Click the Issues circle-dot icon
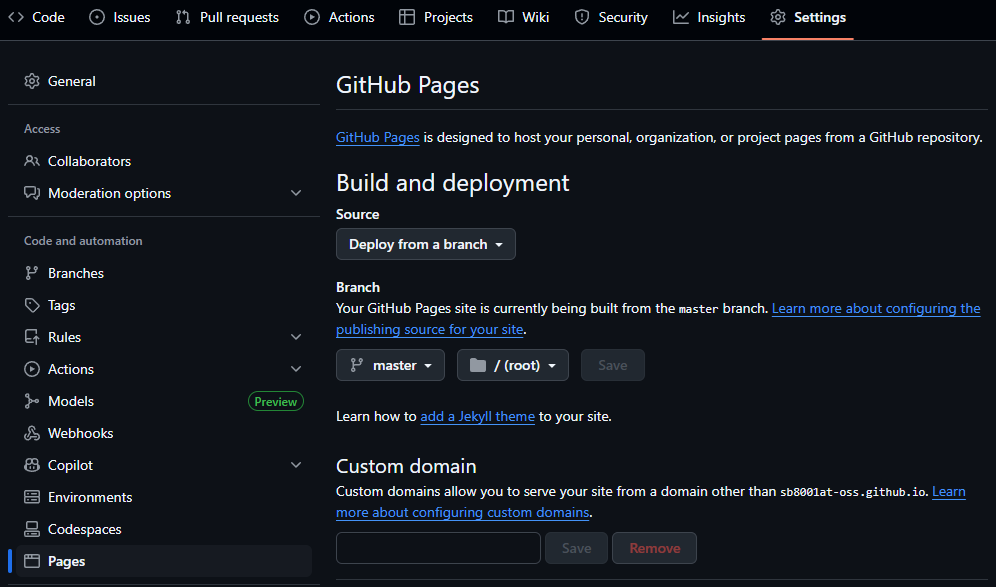 point(97,17)
